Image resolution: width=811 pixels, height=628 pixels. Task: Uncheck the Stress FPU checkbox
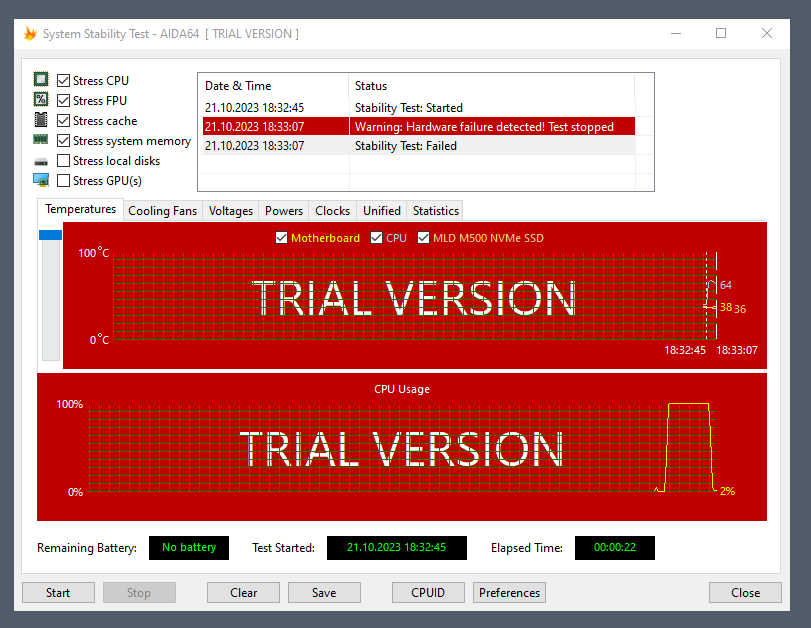click(63, 100)
